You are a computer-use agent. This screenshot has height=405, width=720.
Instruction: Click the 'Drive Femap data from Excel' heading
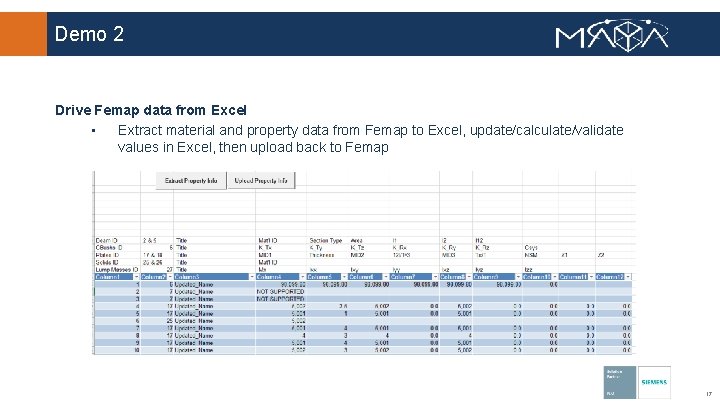pos(151,110)
